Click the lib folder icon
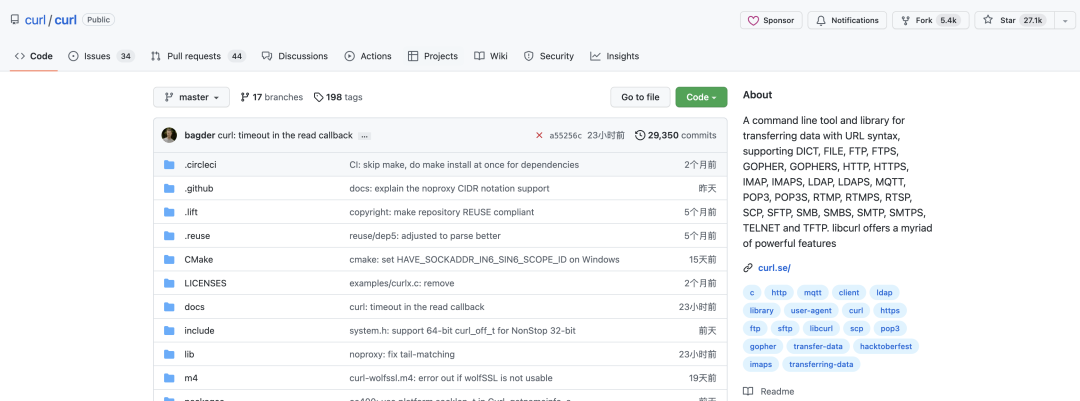 pos(169,354)
